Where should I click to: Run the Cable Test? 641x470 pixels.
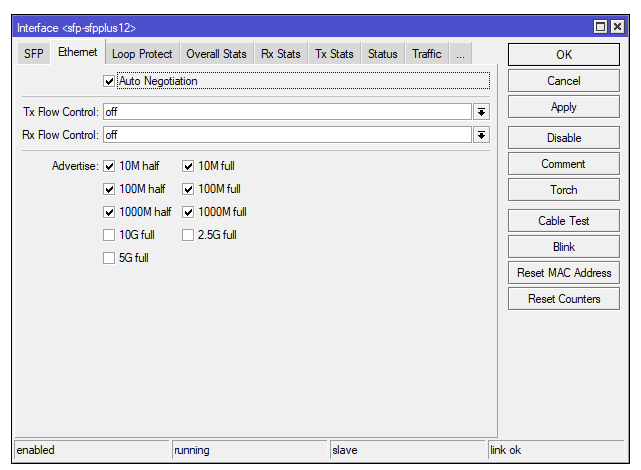click(x=564, y=221)
